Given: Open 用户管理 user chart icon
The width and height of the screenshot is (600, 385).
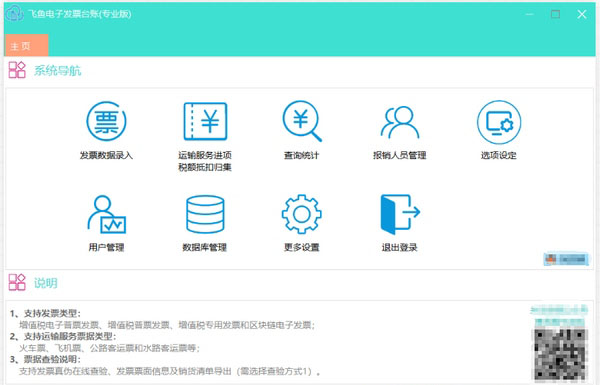Looking at the screenshot, I should pyautogui.click(x=106, y=214).
